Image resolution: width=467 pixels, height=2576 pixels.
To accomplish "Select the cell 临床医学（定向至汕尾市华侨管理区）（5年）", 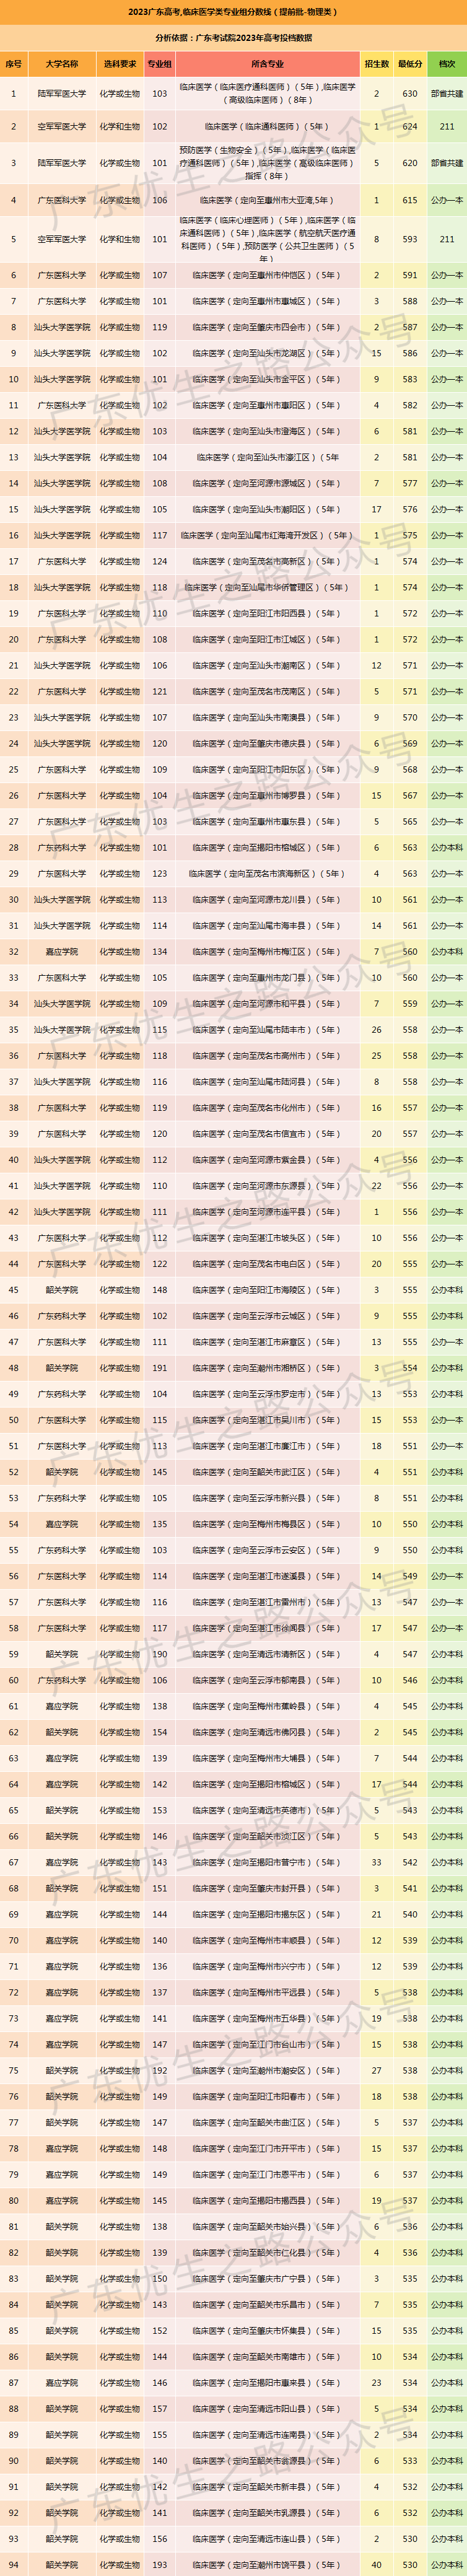I will (x=267, y=587).
